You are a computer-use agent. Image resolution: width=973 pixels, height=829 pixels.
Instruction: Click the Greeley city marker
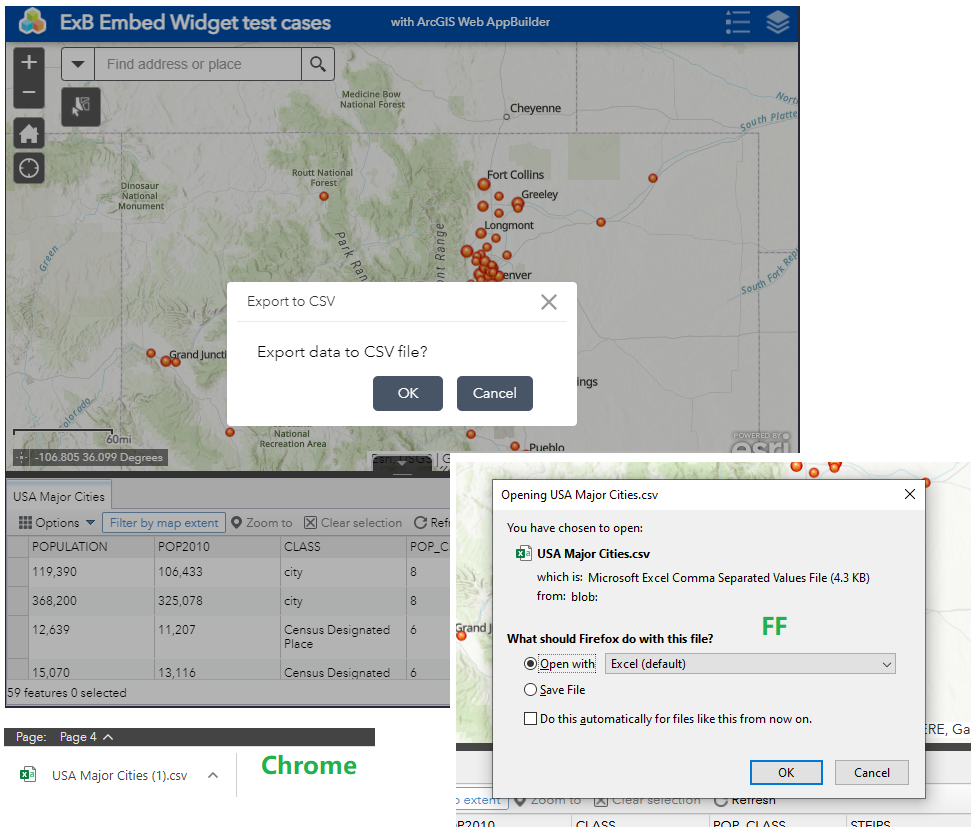pos(518,203)
